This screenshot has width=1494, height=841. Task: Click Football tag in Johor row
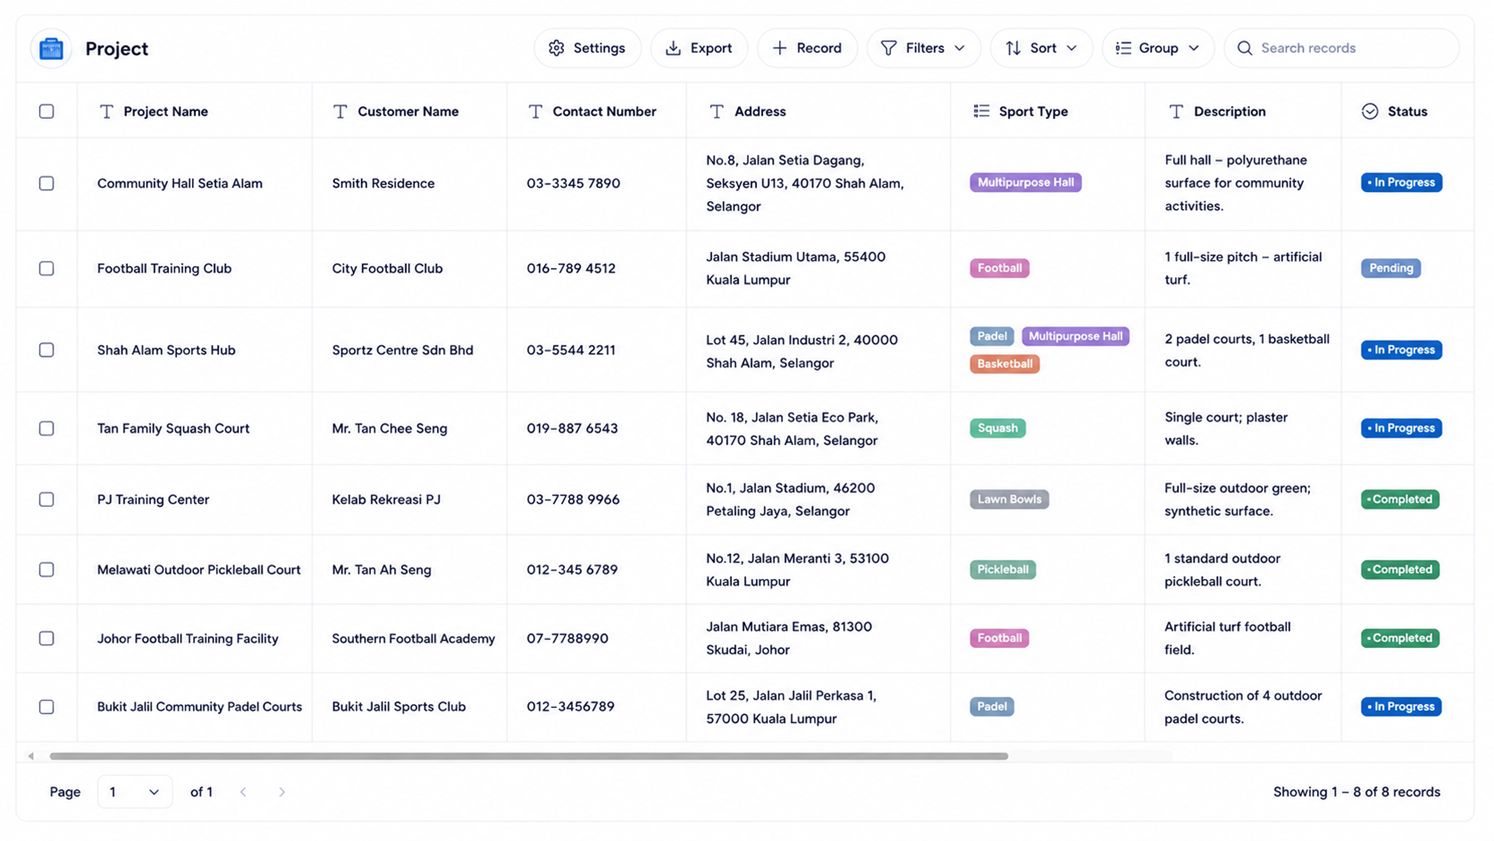tap(999, 638)
